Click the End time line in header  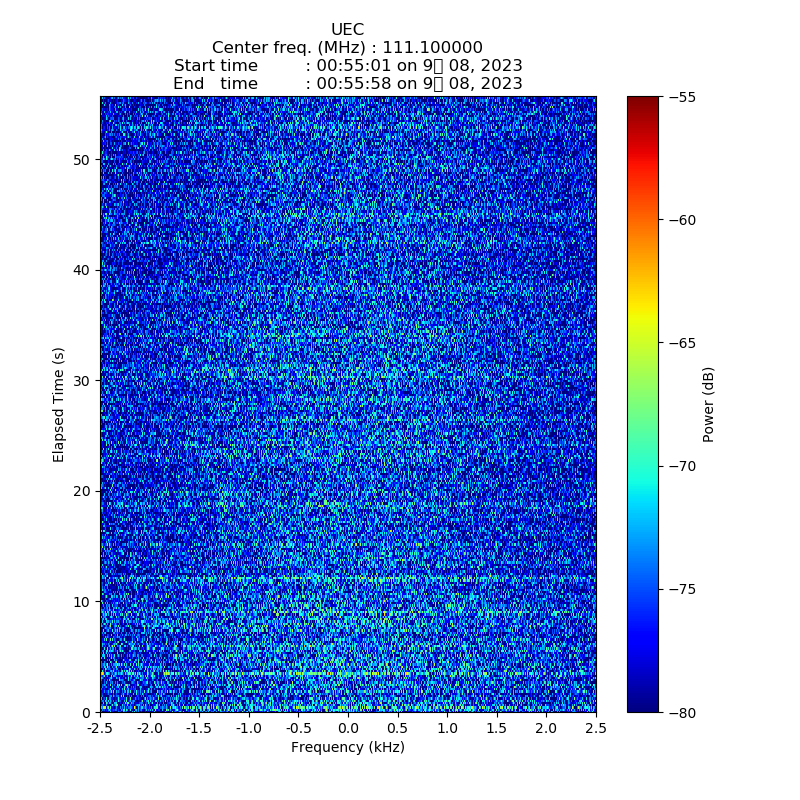tap(347, 84)
